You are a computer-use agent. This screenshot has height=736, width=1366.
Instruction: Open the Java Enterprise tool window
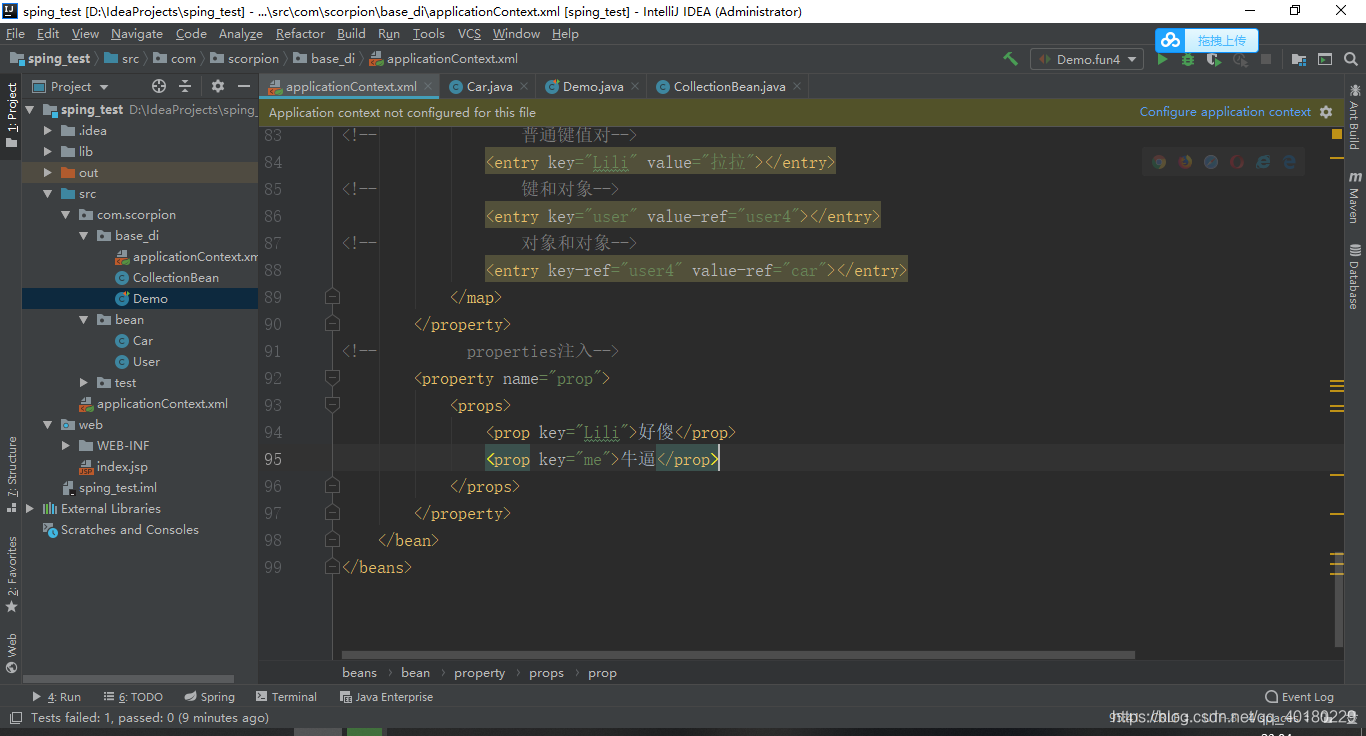click(x=386, y=697)
